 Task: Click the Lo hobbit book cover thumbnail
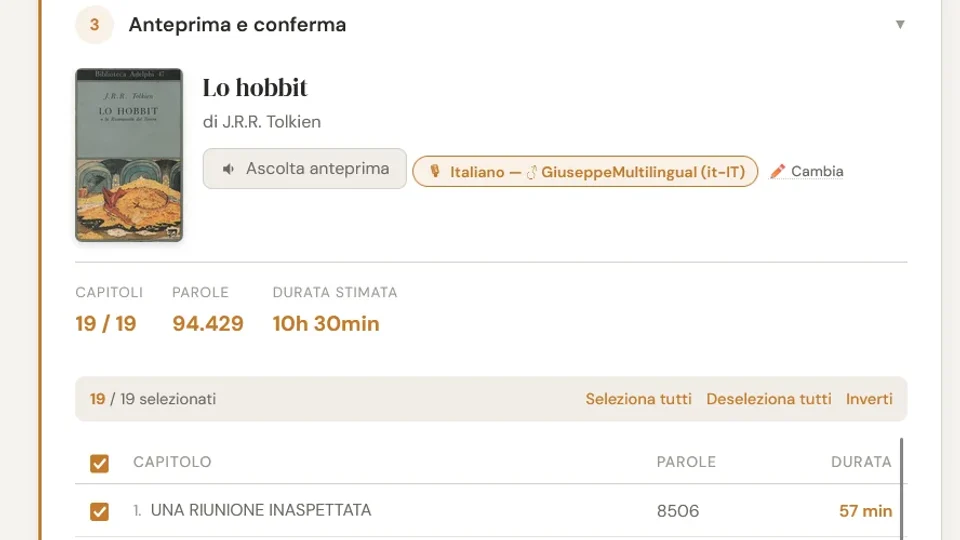tap(129, 155)
